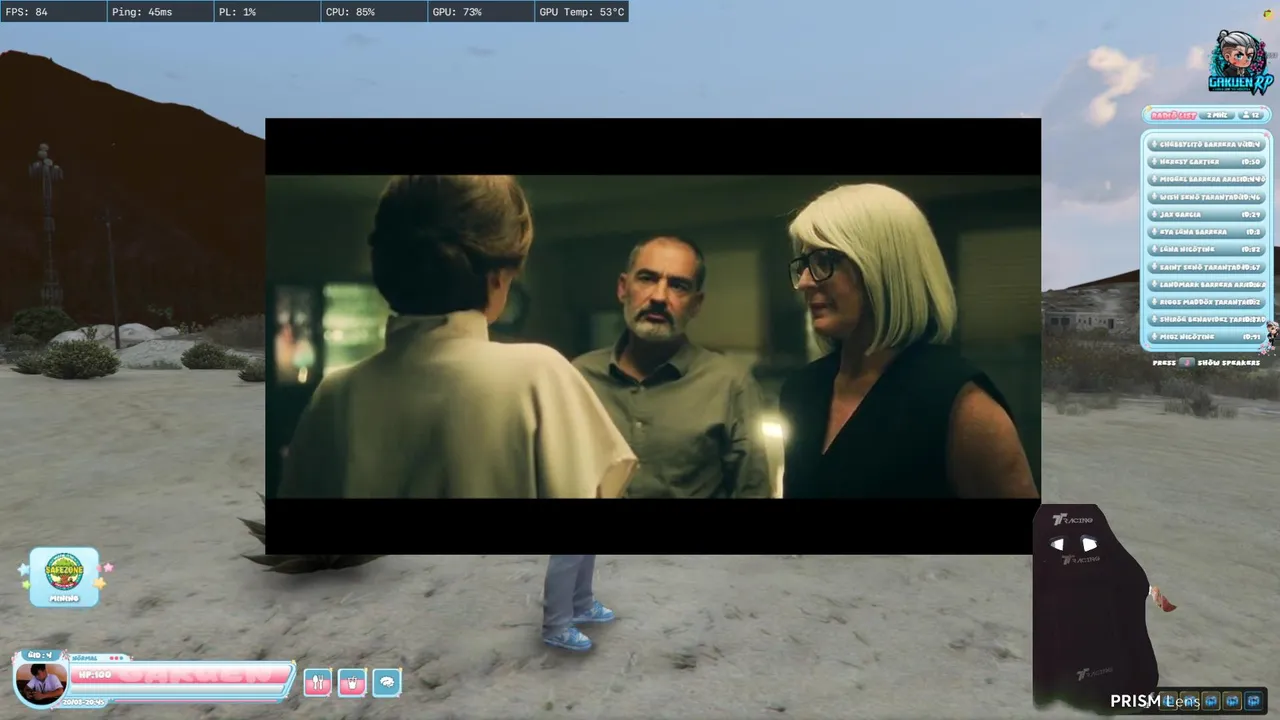Click microphone icon beside Kya Luna Barrera
This screenshot has width=1280, height=720.
coord(1154,232)
